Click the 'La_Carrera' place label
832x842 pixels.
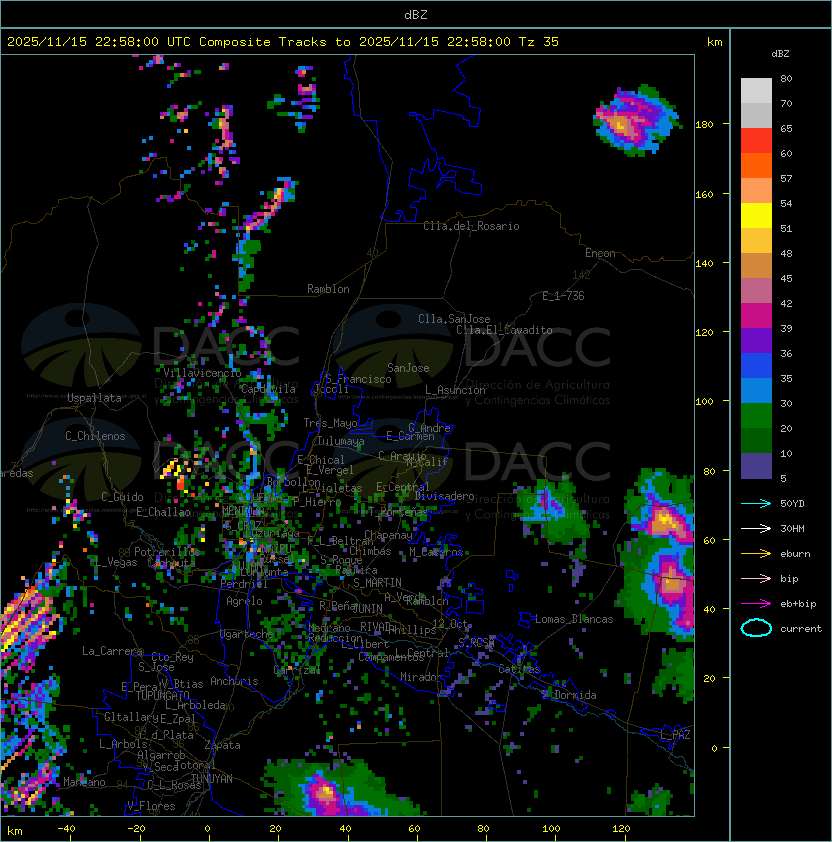[x=113, y=651]
